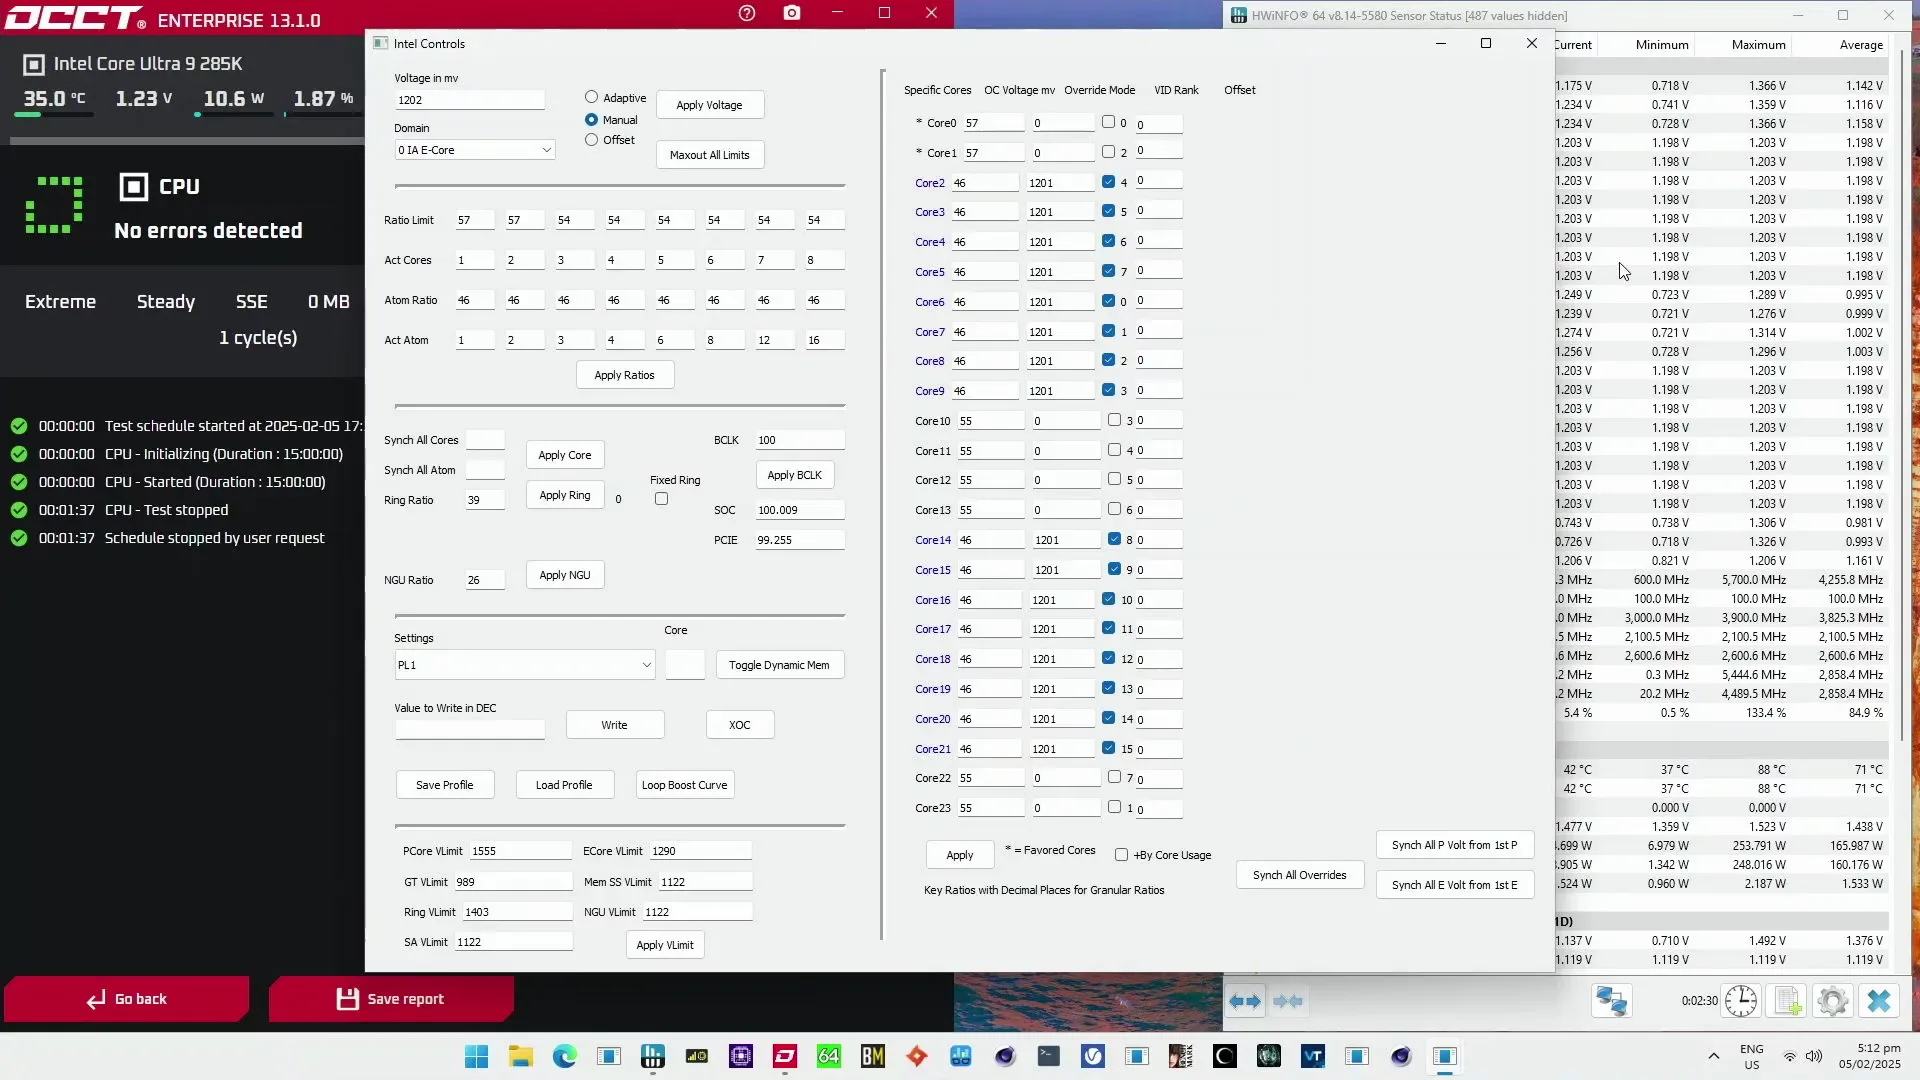The width and height of the screenshot is (1920, 1080).
Task: Click Go back button in OCCT
Action: [126, 999]
